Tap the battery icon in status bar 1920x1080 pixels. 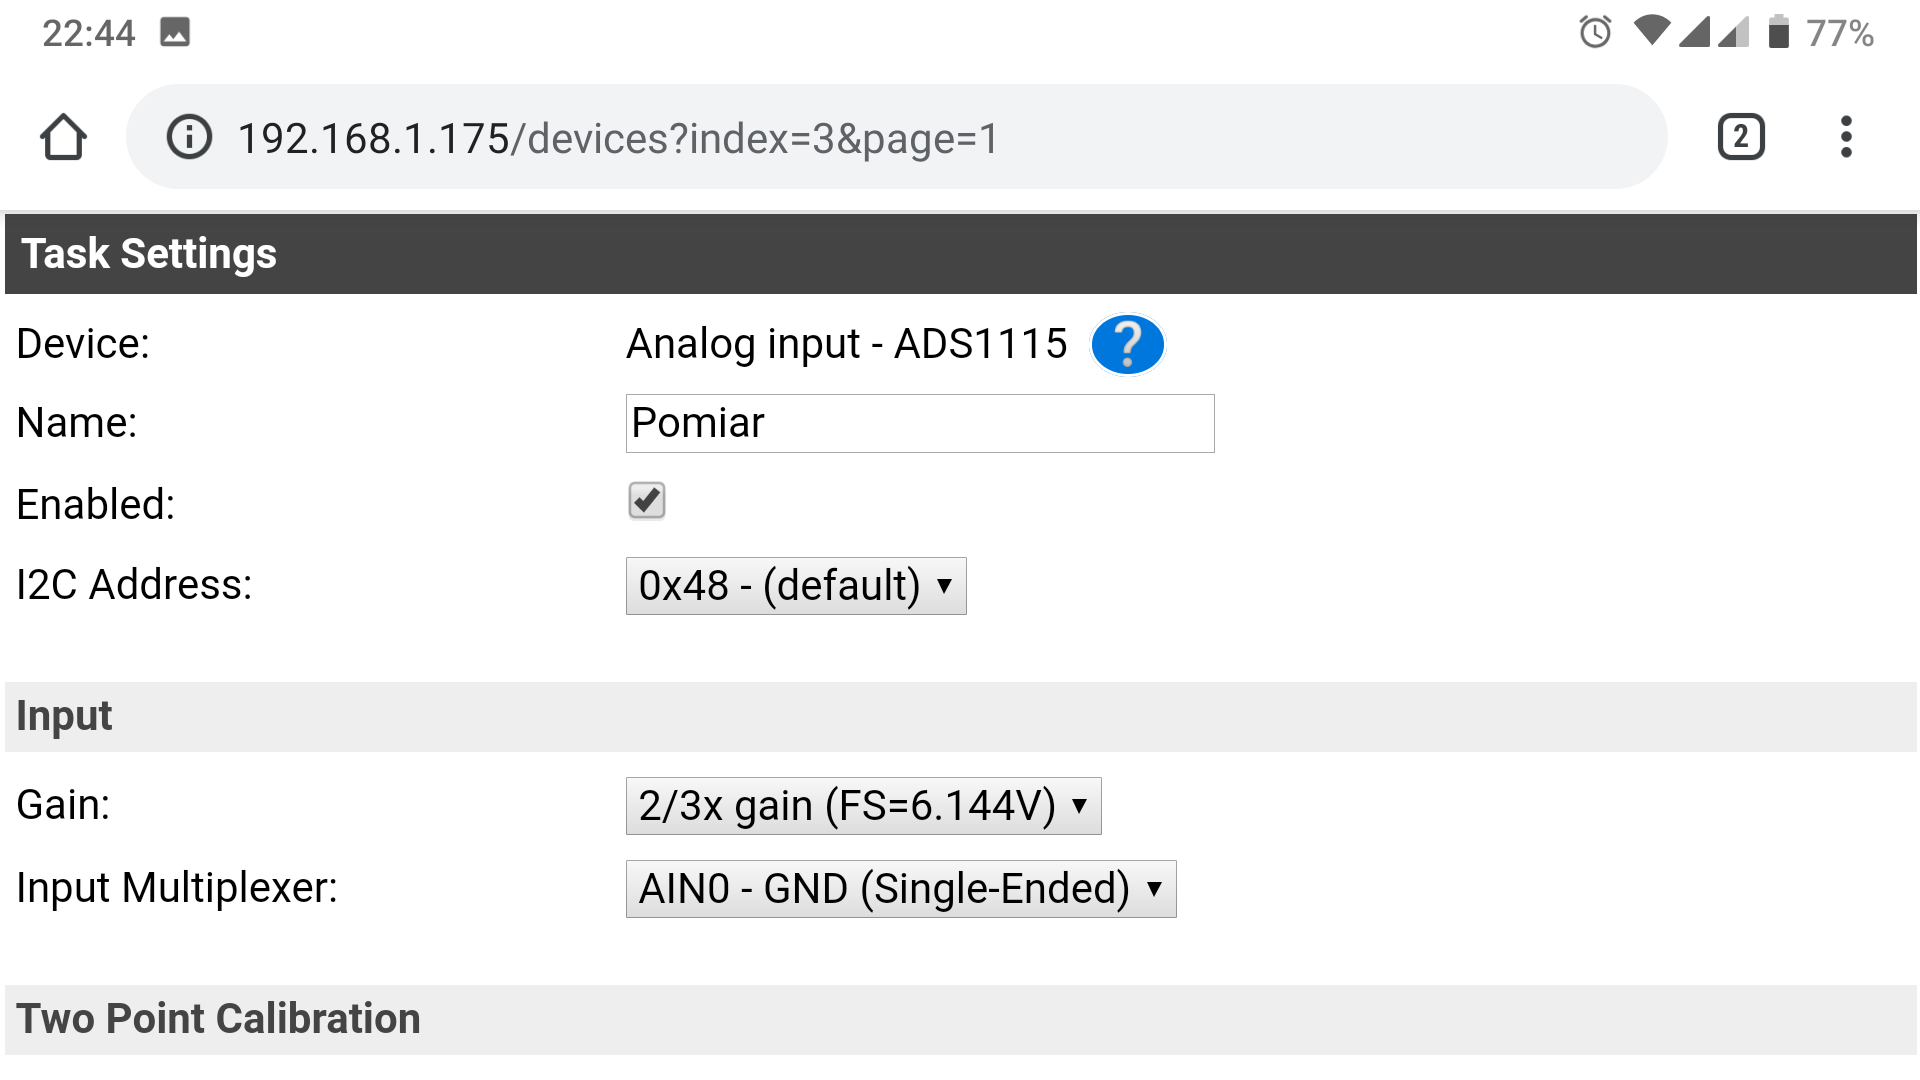(1778, 32)
